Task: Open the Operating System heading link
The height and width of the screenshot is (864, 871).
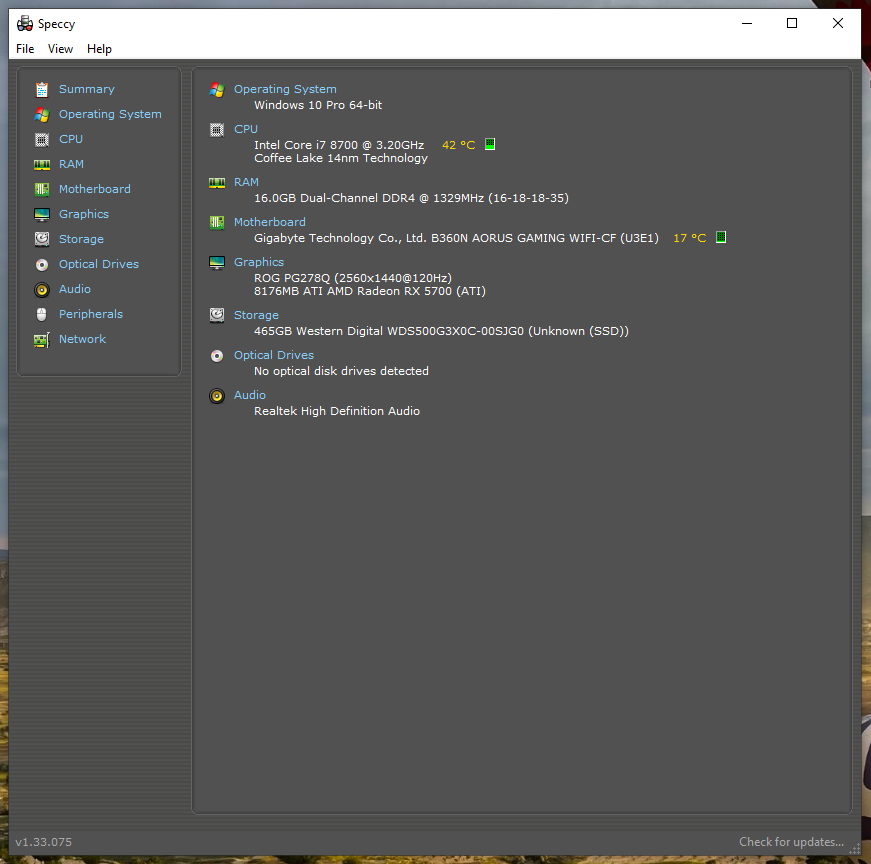Action: pyautogui.click(x=285, y=89)
